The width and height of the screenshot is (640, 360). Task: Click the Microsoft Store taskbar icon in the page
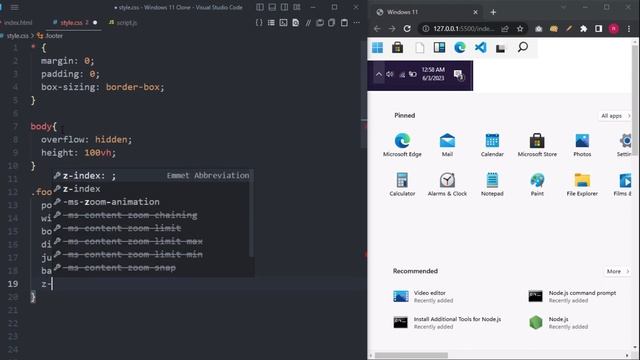click(x=398, y=48)
